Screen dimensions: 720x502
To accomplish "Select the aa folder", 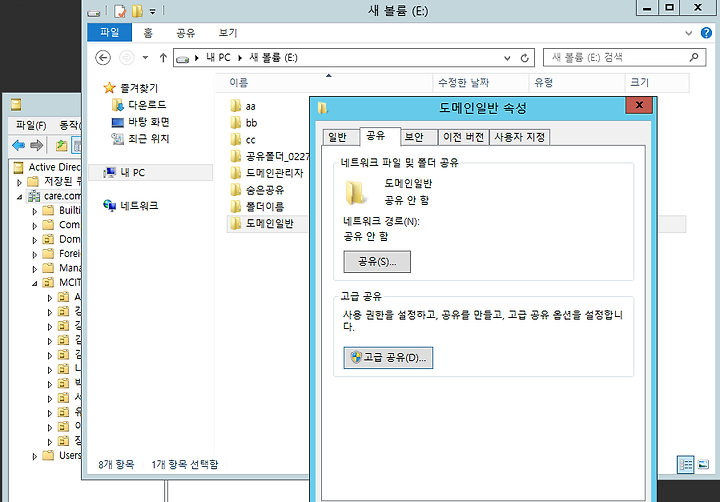I will 242,107.
